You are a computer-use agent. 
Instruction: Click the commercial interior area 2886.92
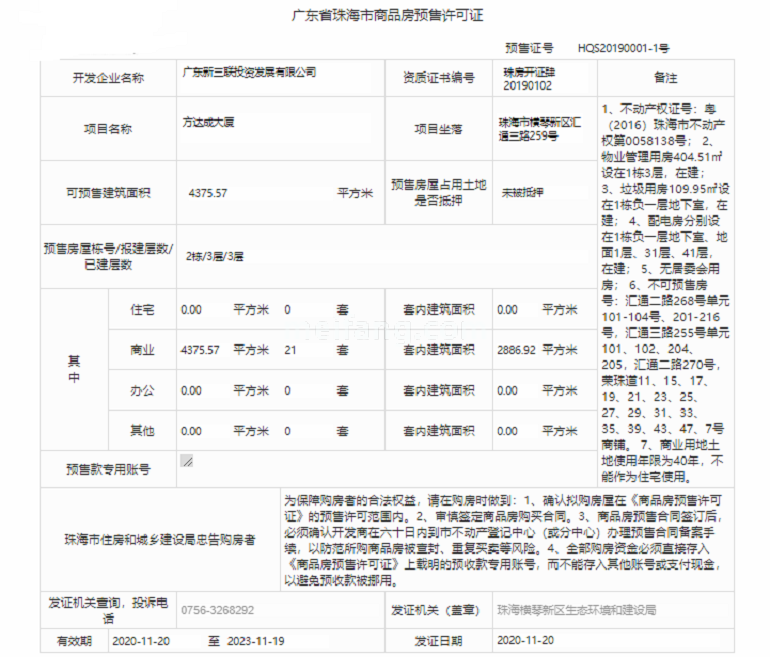(516, 350)
